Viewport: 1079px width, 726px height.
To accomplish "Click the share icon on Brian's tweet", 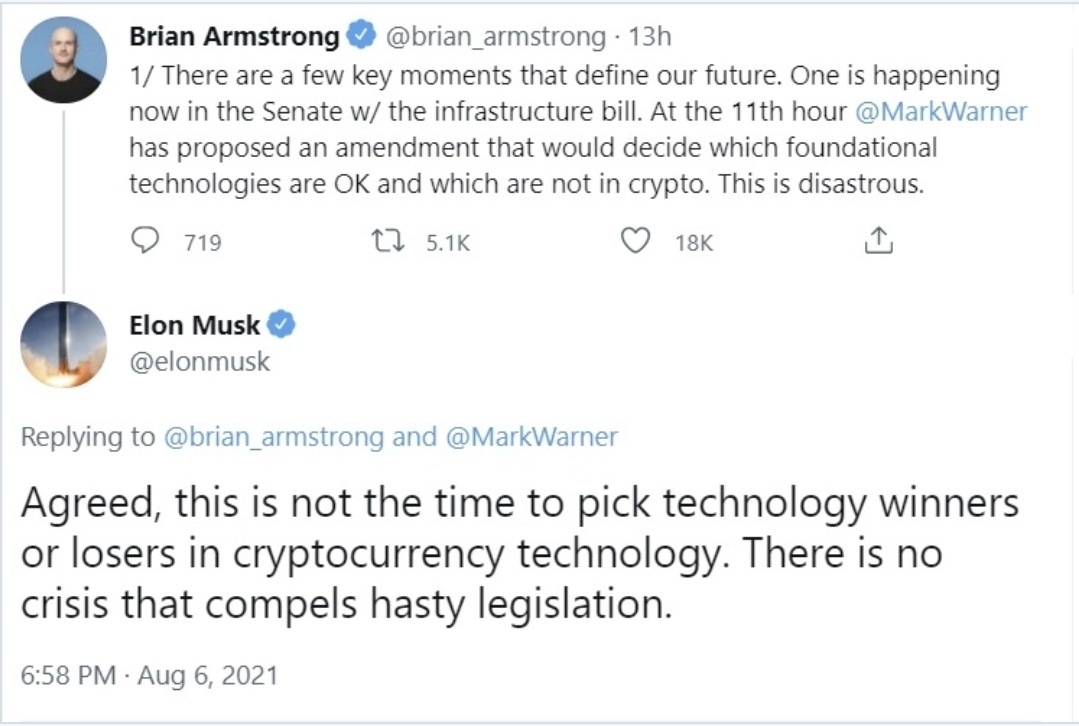I will (877, 241).
